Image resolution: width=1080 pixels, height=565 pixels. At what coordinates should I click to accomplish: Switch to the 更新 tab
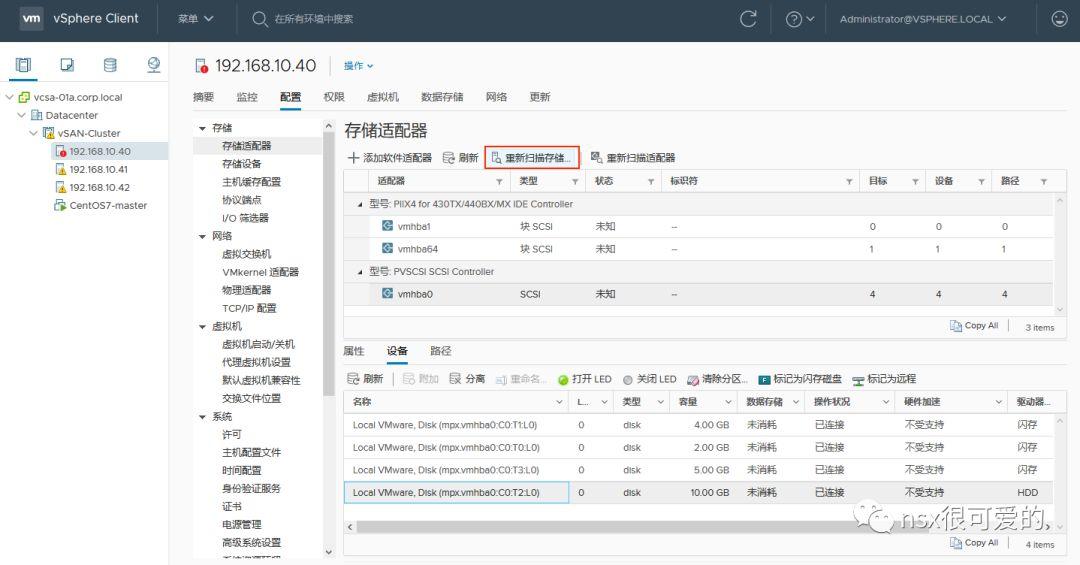pyautogui.click(x=540, y=97)
